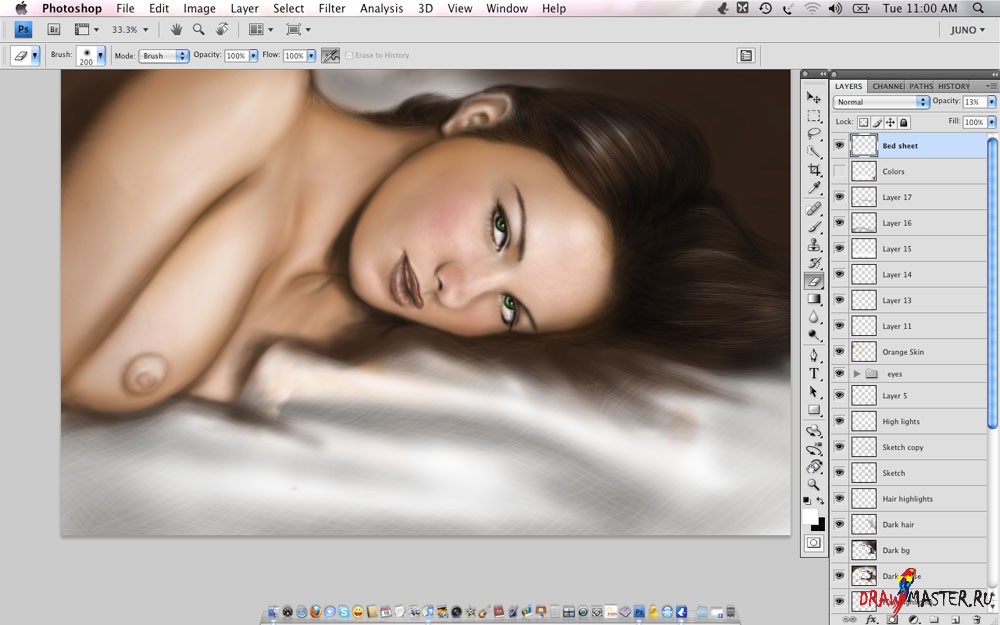Open the eraser Flow slider dropdown
The image size is (1000, 625).
(311, 55)
